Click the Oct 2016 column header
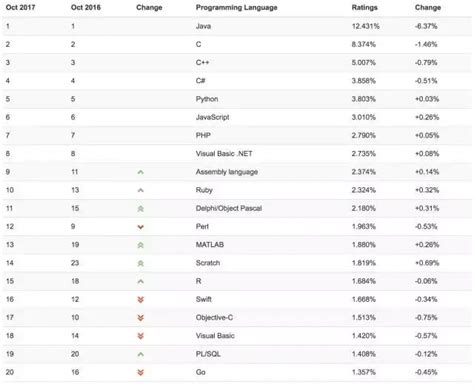This screenshot has height=387, width=474. [x=86, y=7]
